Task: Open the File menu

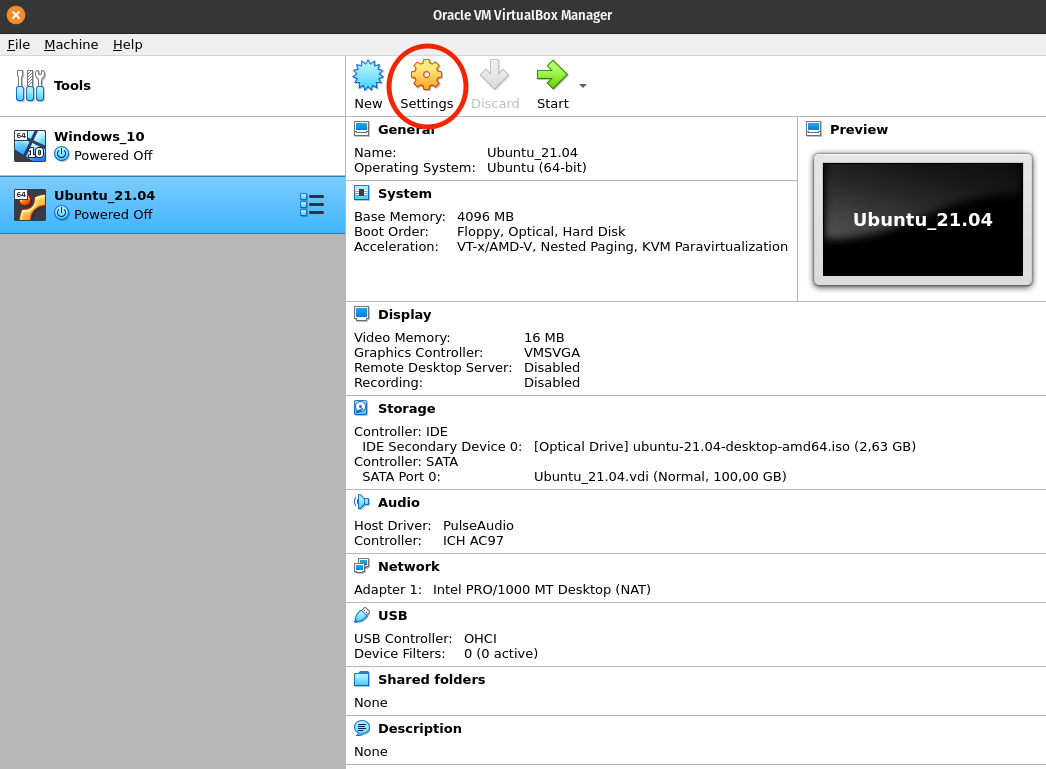Action: point(18,44)
